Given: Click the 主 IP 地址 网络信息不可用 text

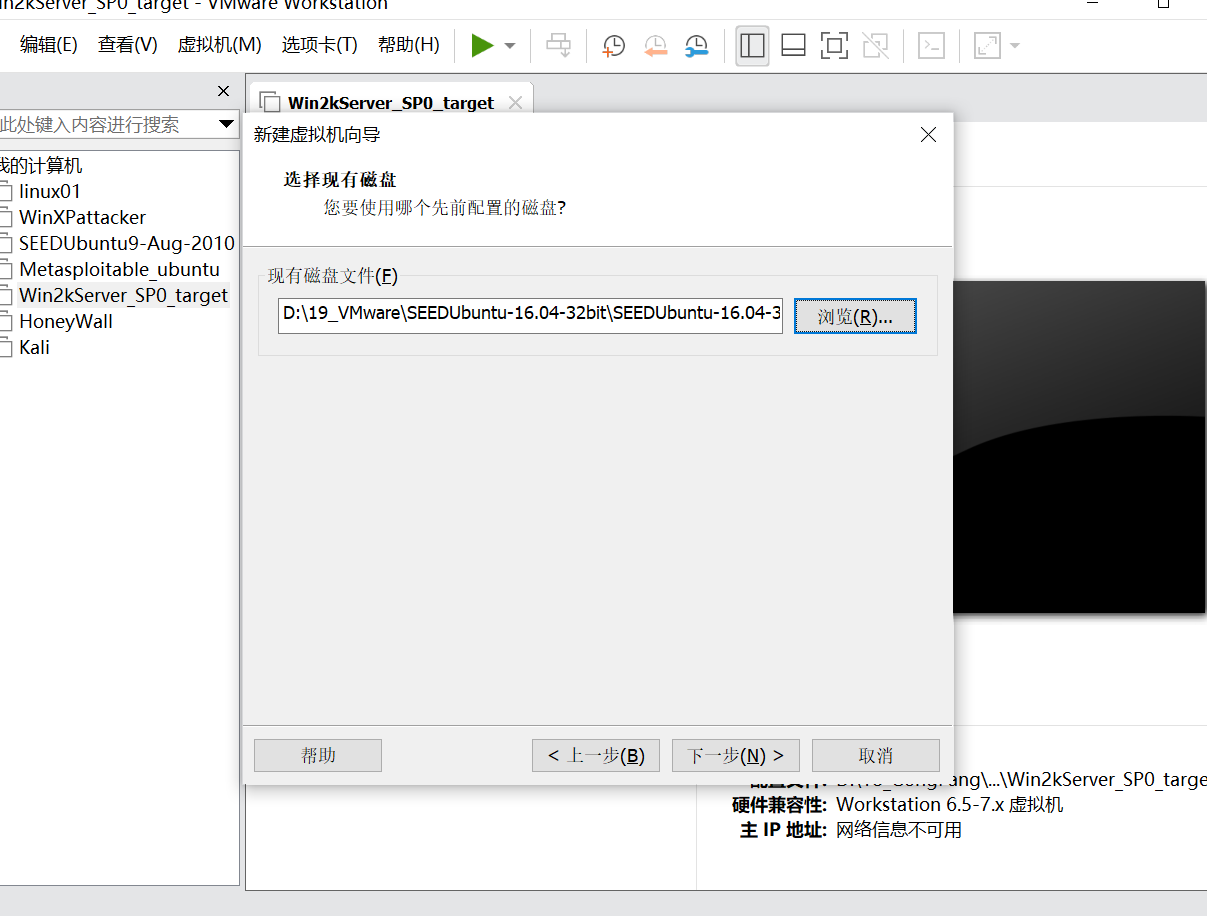Looking at the screenshot, I should pyautogui.click(x=851, y=830).
